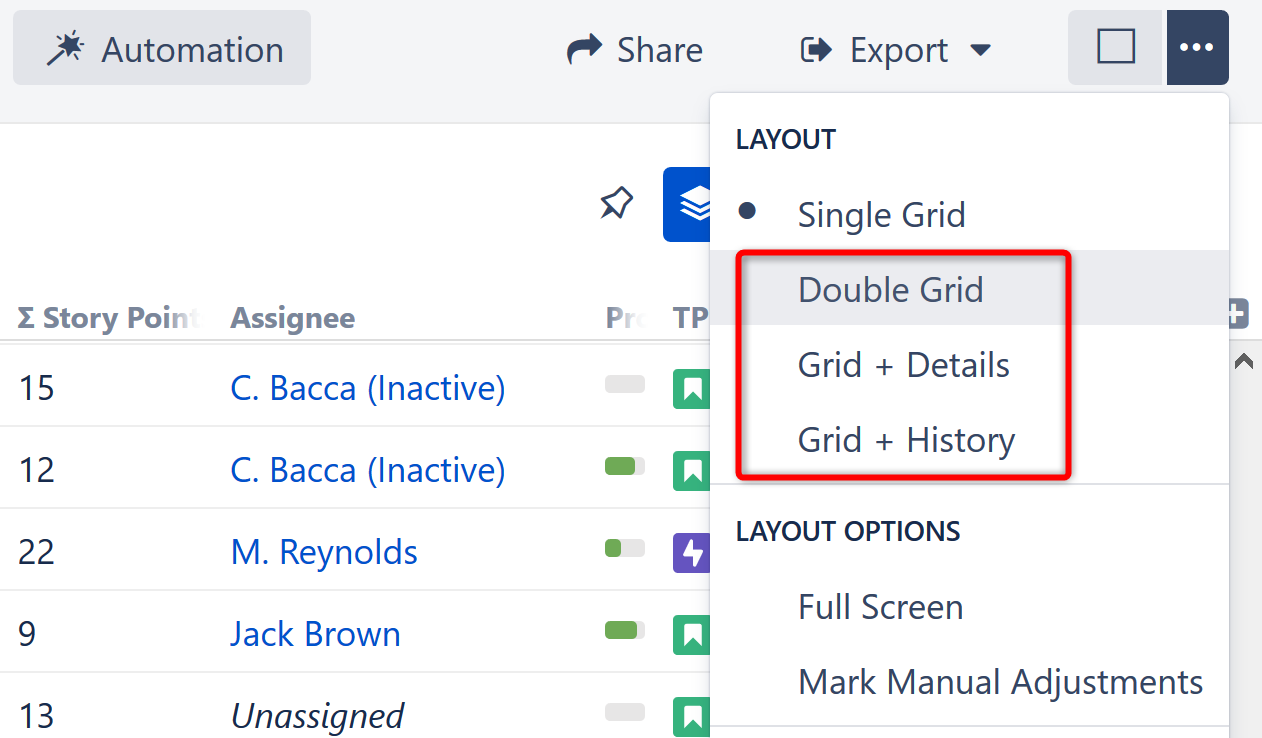
Task: Select Grid + History layout
Action: tap(905, 439)
